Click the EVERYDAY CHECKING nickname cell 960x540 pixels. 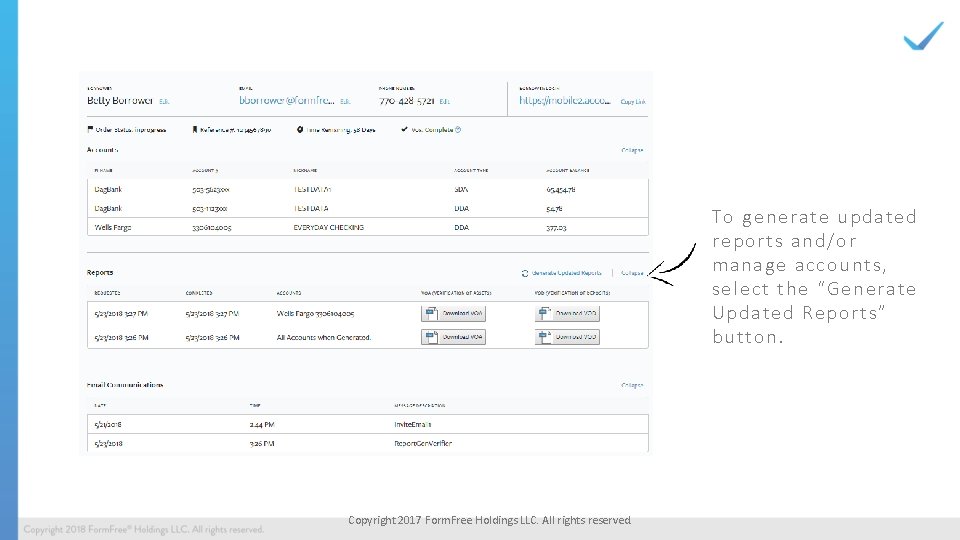point(328,227)
